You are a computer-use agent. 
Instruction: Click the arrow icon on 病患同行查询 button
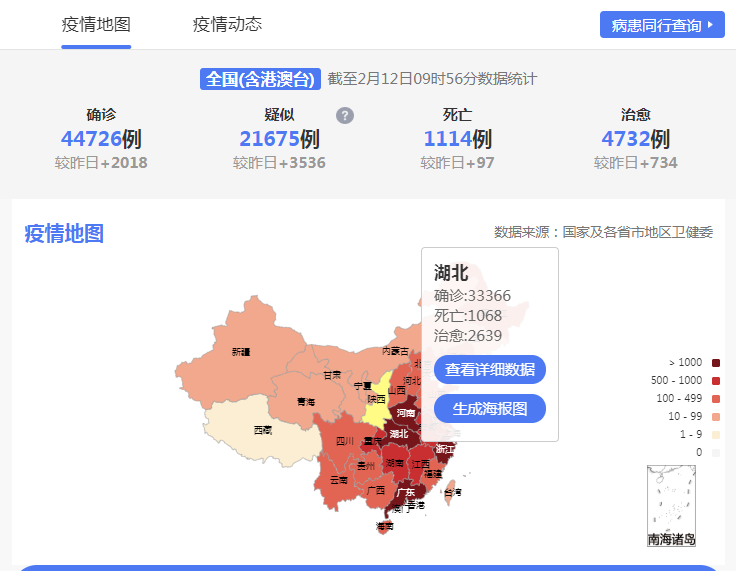[709, 25]
